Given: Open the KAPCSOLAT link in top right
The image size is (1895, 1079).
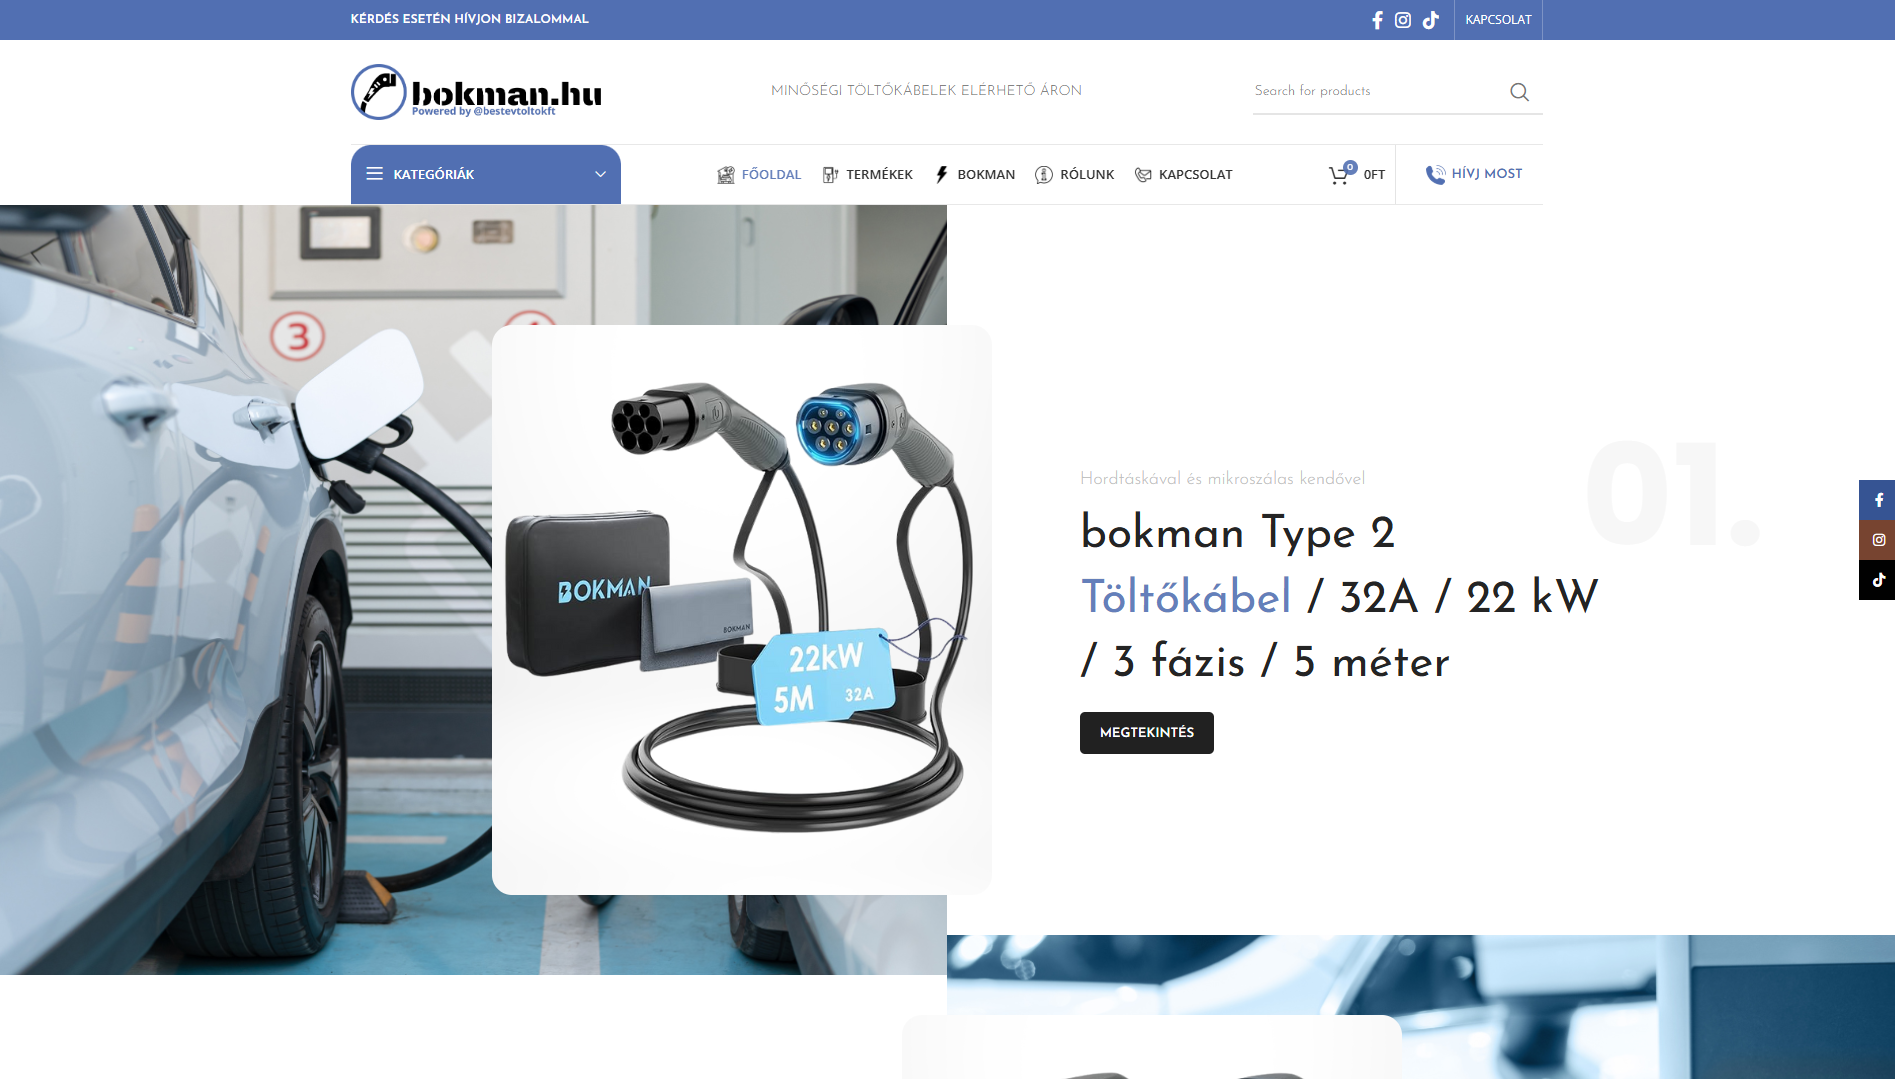Looking at the screenshot, I should pyautogui.click(x=1497, y=19).
